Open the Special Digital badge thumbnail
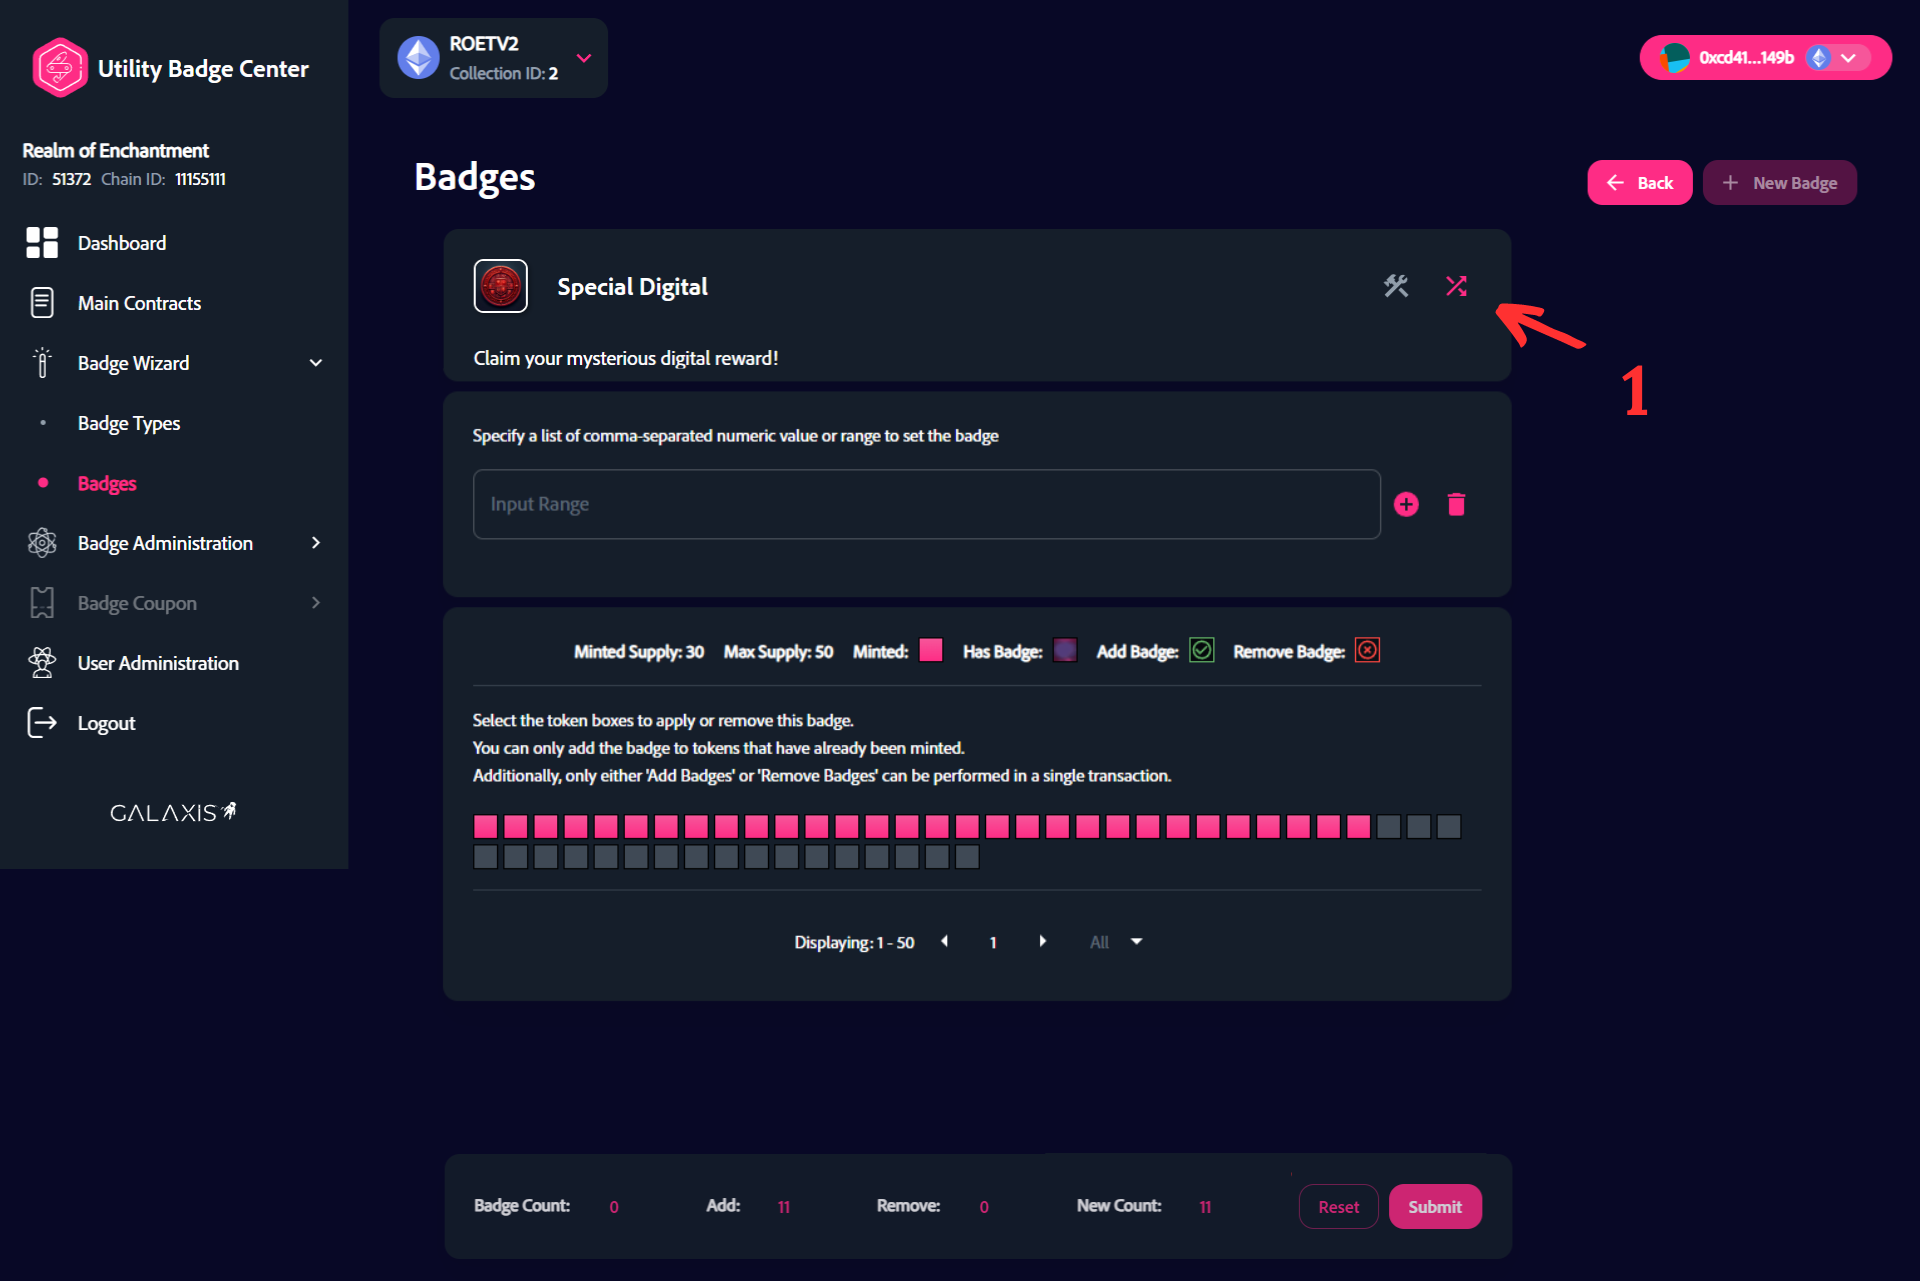This screenshot has height=1281, width=1920. tap(500, 286)
